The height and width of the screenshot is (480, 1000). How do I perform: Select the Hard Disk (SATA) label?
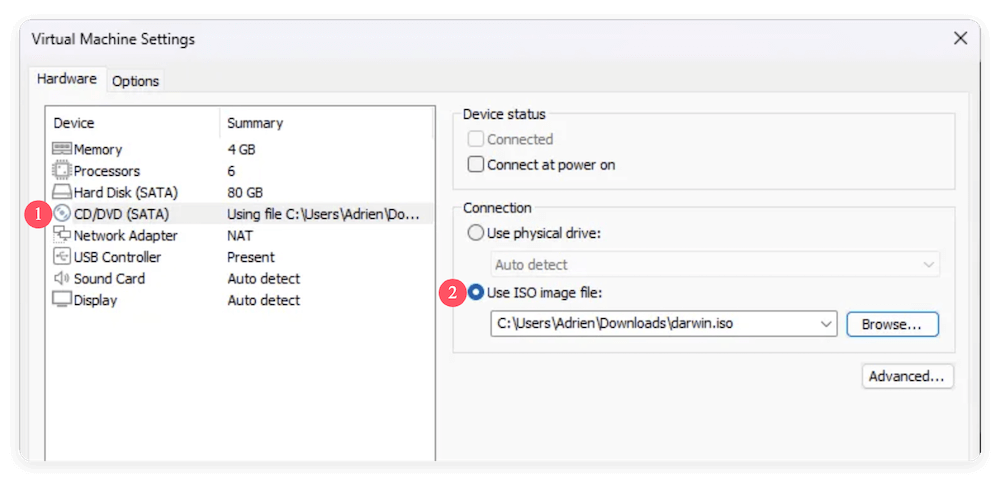click(x=126, y=193)
